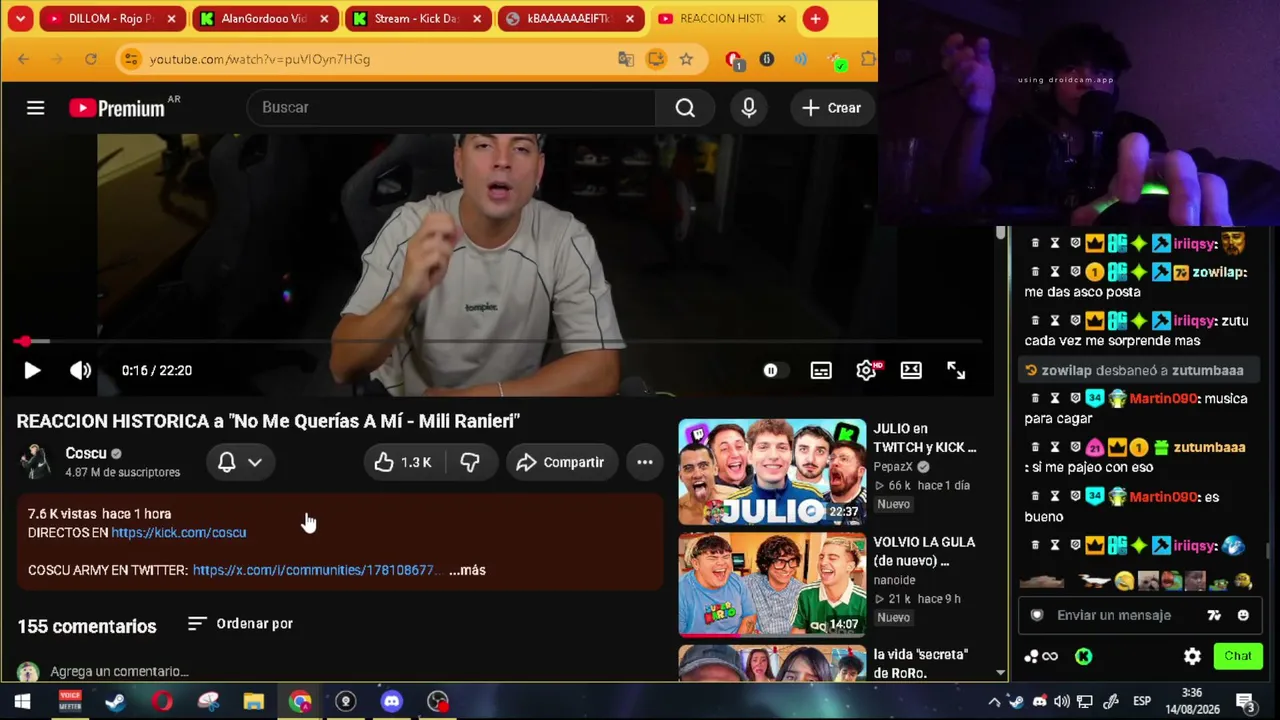
Task: Open the emoji picker in chat
Action: 1243,615
